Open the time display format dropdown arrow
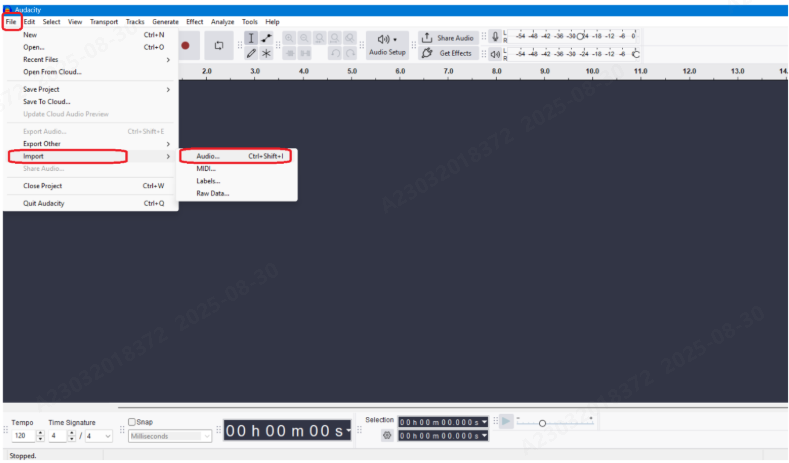 [x=348, y=431]
